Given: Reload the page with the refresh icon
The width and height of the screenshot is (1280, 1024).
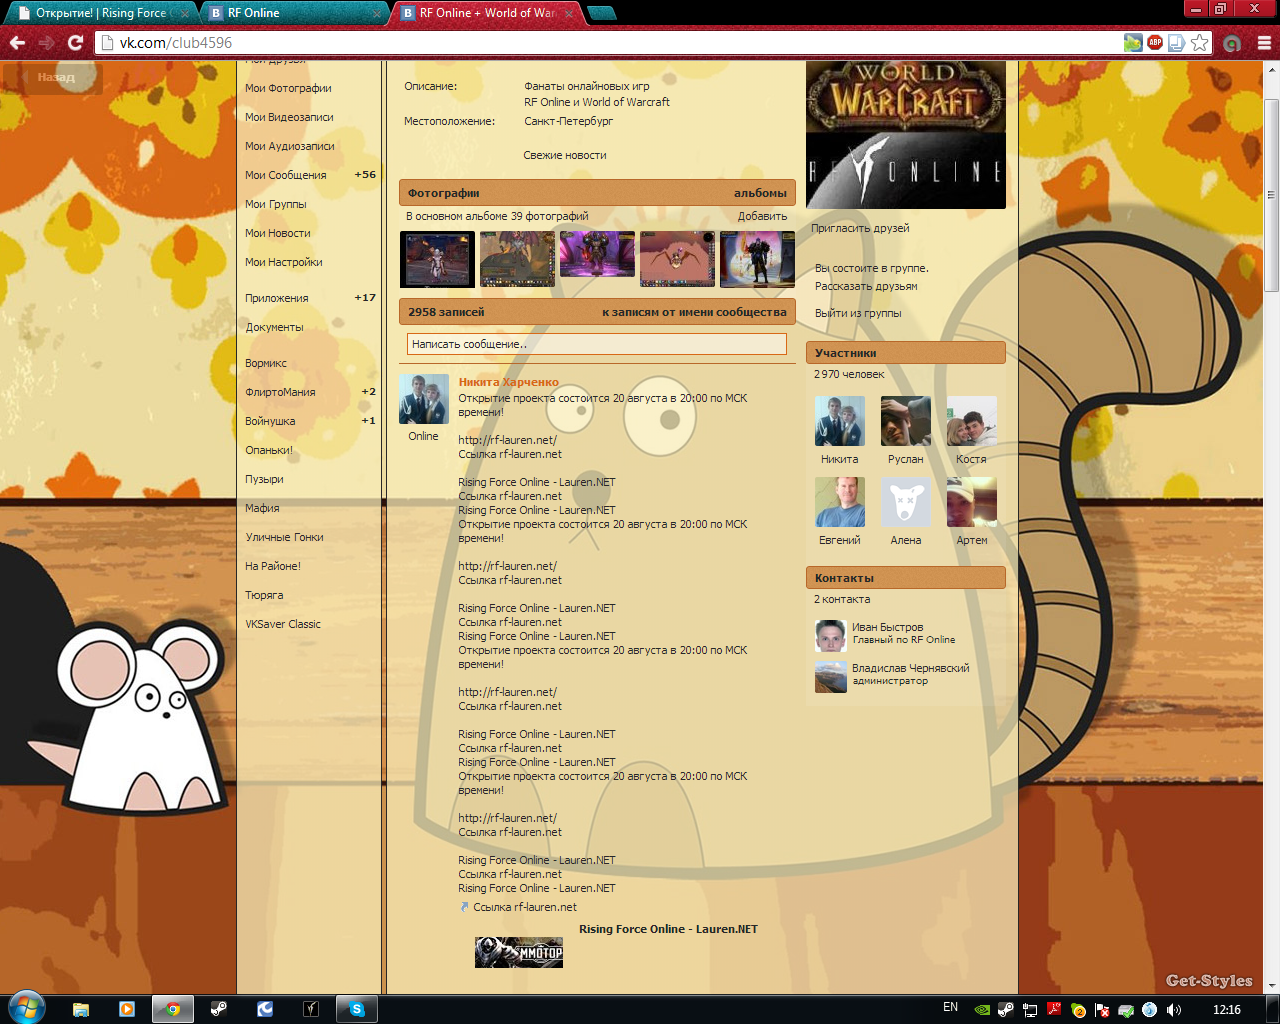Looking at the screenshot, I should (75, 42).
